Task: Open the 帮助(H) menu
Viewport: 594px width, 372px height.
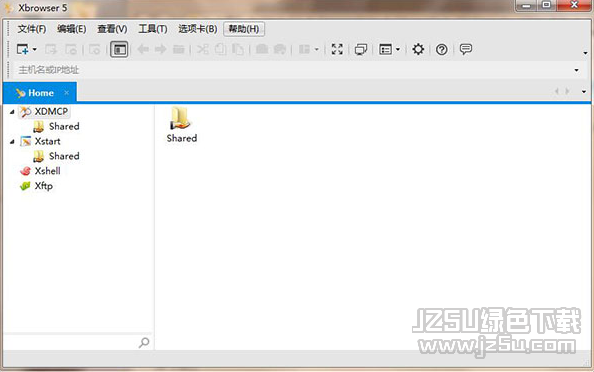Action: click(244, 29)
